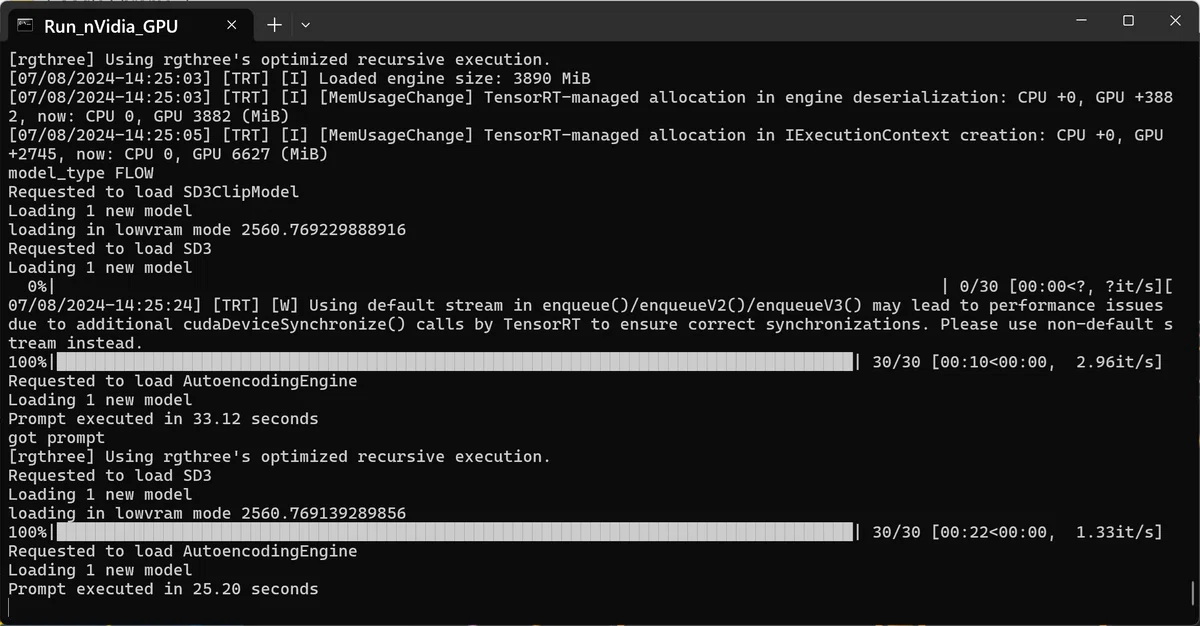Click the blinking cursor on the last line

(x=9, y=607)
